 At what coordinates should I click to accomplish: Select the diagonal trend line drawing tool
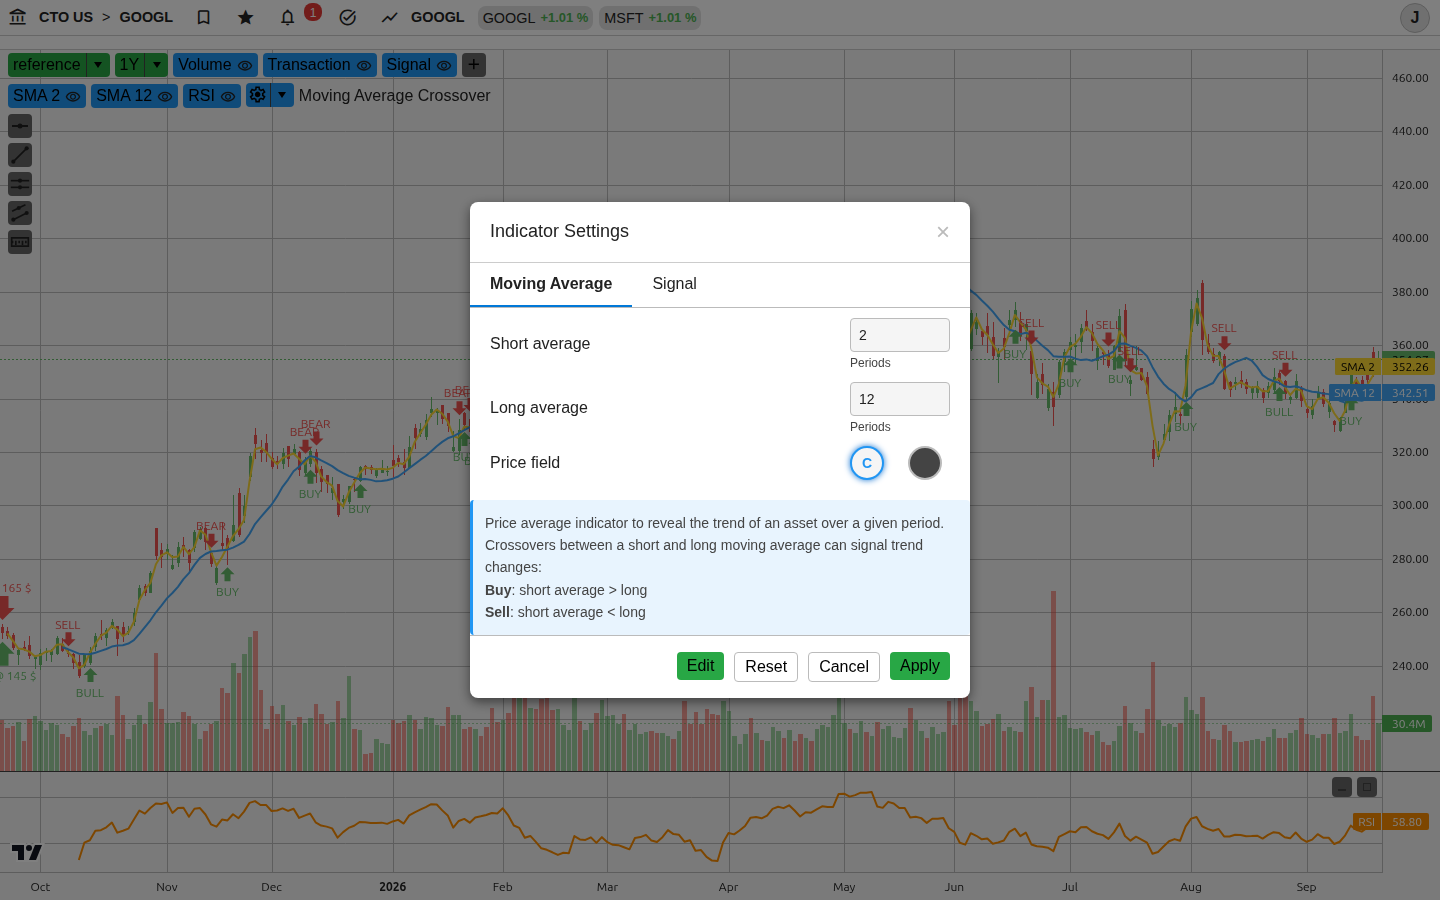tap(20, 155)
